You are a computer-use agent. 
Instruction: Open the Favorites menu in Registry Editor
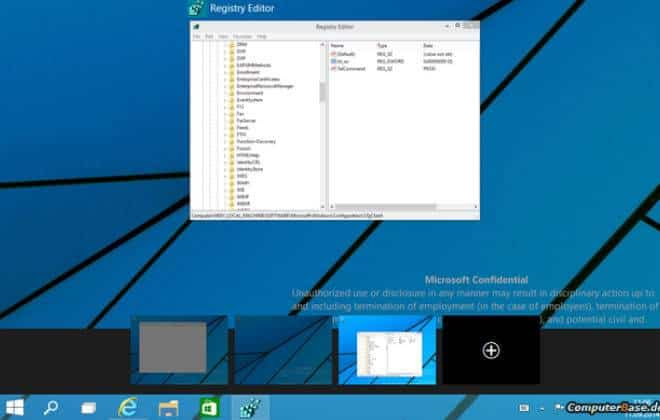pyautogui.click(x=242, y=37)
